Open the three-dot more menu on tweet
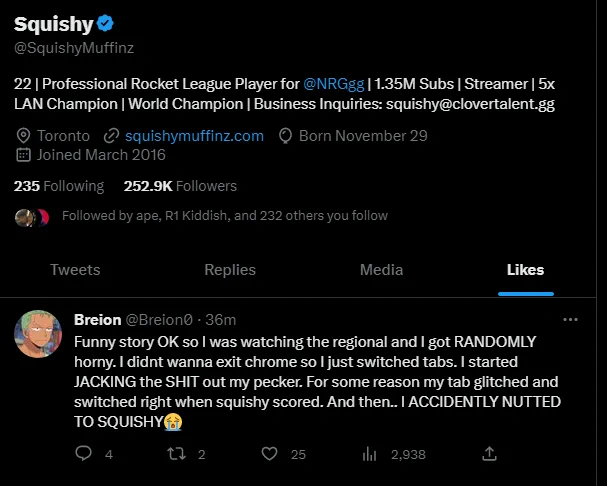 (570, 320)
